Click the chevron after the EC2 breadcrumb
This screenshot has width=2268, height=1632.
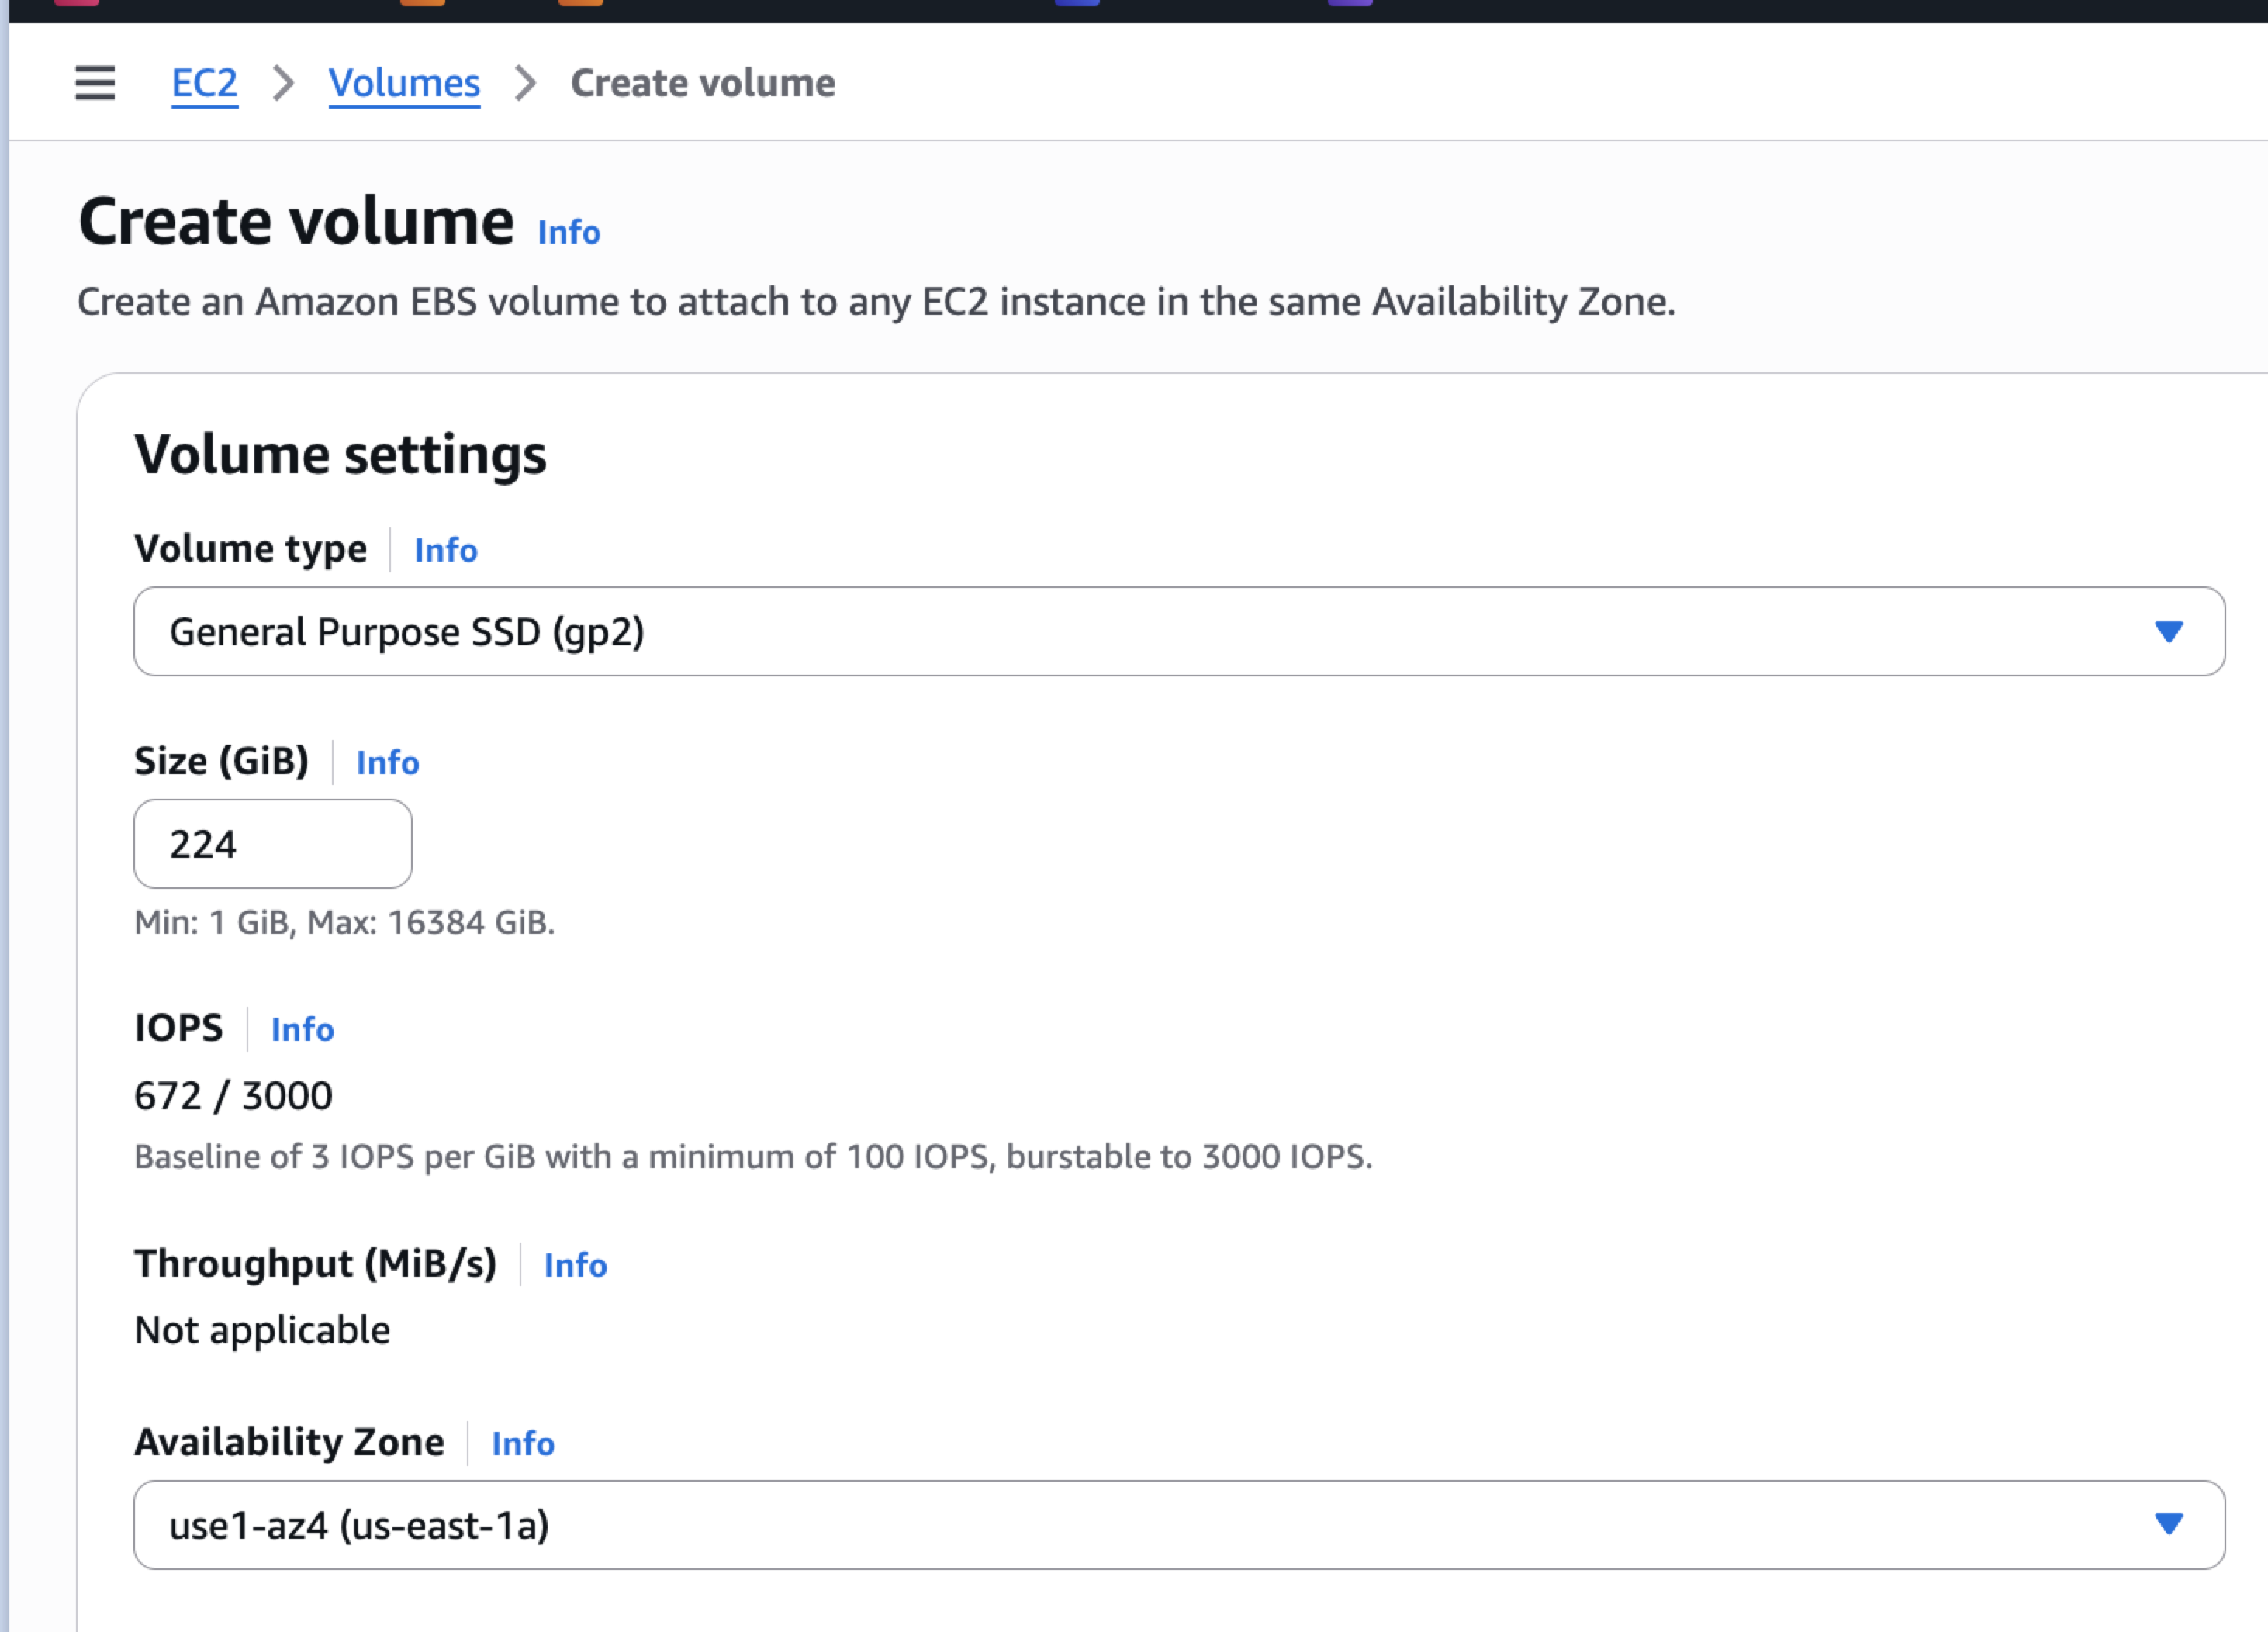coord(284,83)
